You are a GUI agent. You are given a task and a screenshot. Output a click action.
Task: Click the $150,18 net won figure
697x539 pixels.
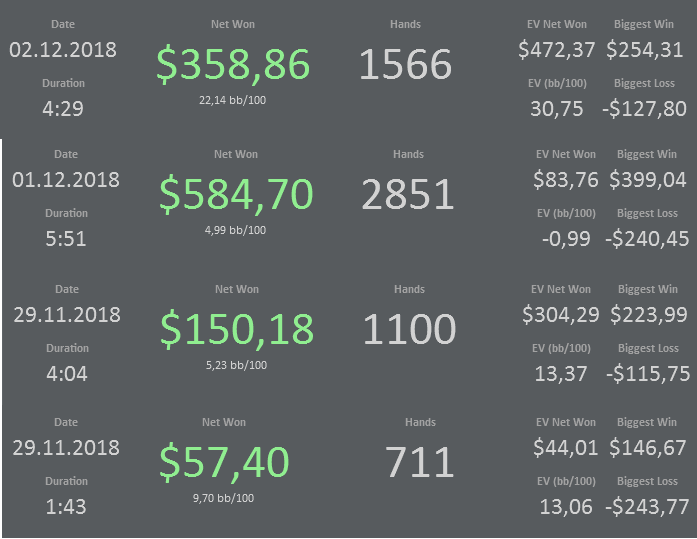pos(237,330)
